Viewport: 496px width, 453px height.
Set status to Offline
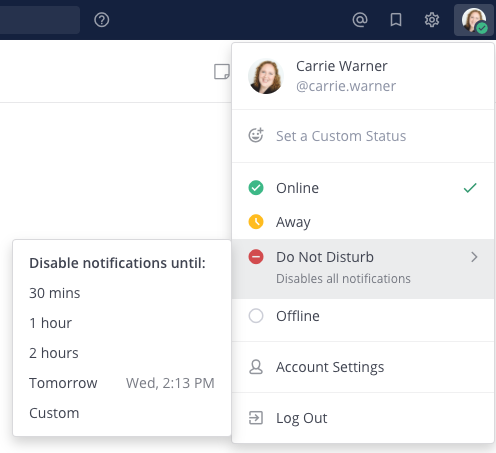pyautogui.click(x=363, y=316)
